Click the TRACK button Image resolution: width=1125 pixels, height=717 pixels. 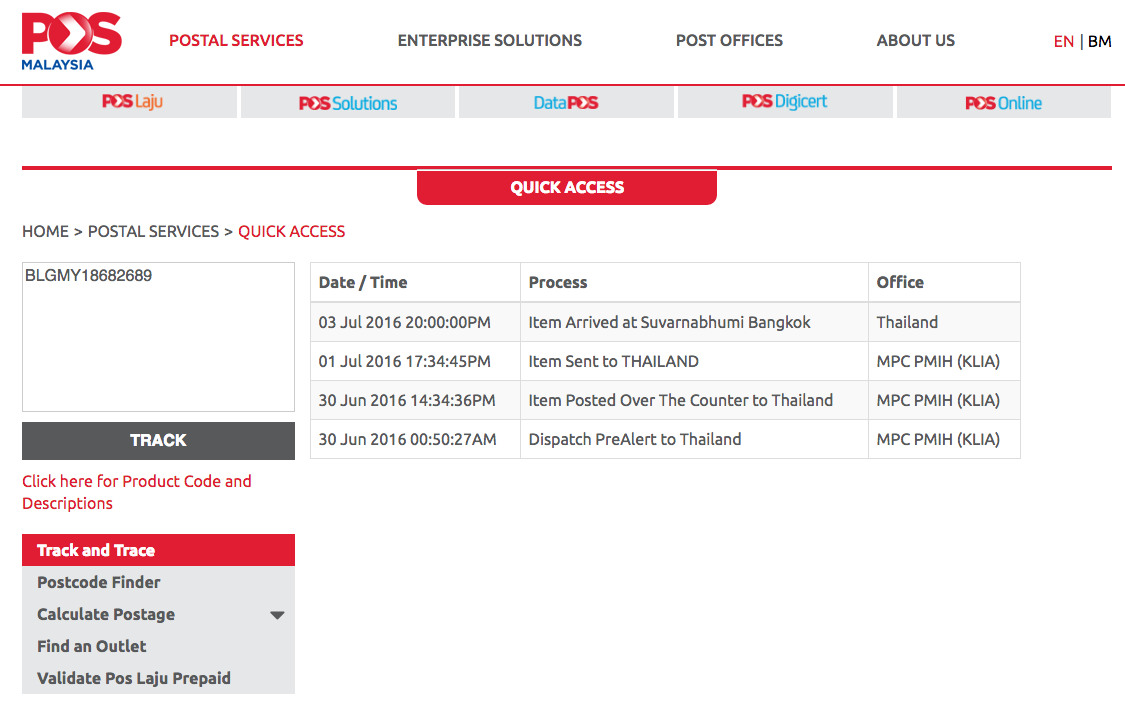point(159,441)
